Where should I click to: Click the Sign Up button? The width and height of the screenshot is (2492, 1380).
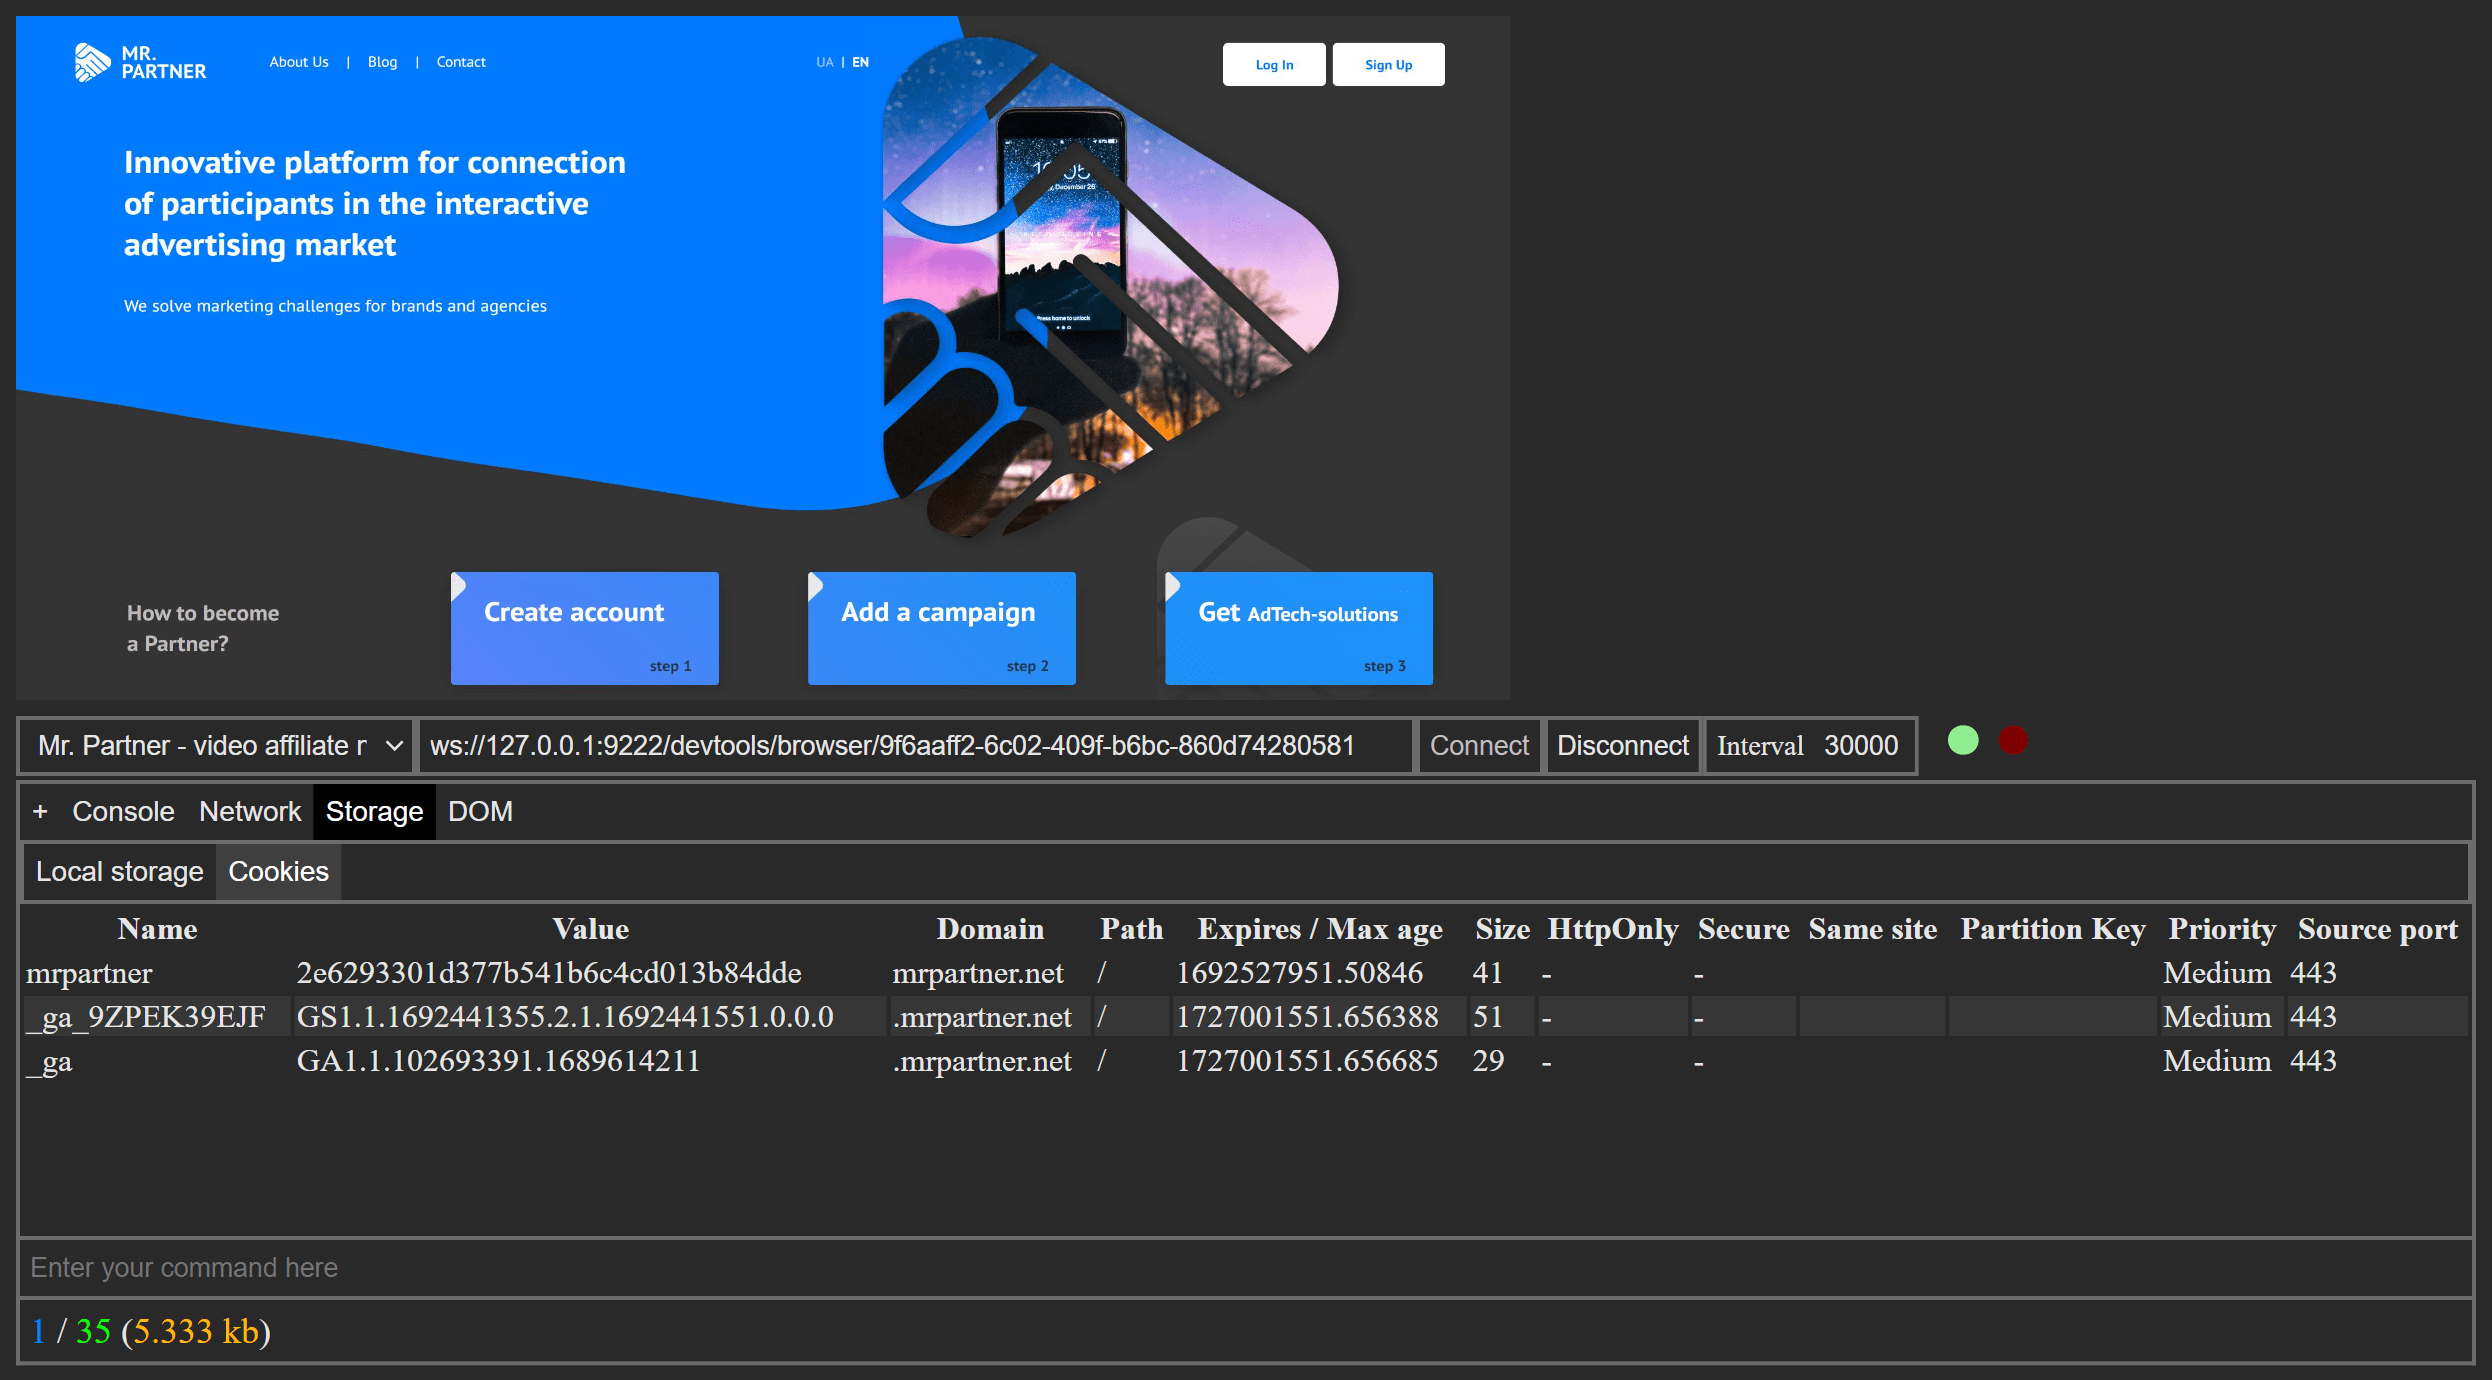1388,64
